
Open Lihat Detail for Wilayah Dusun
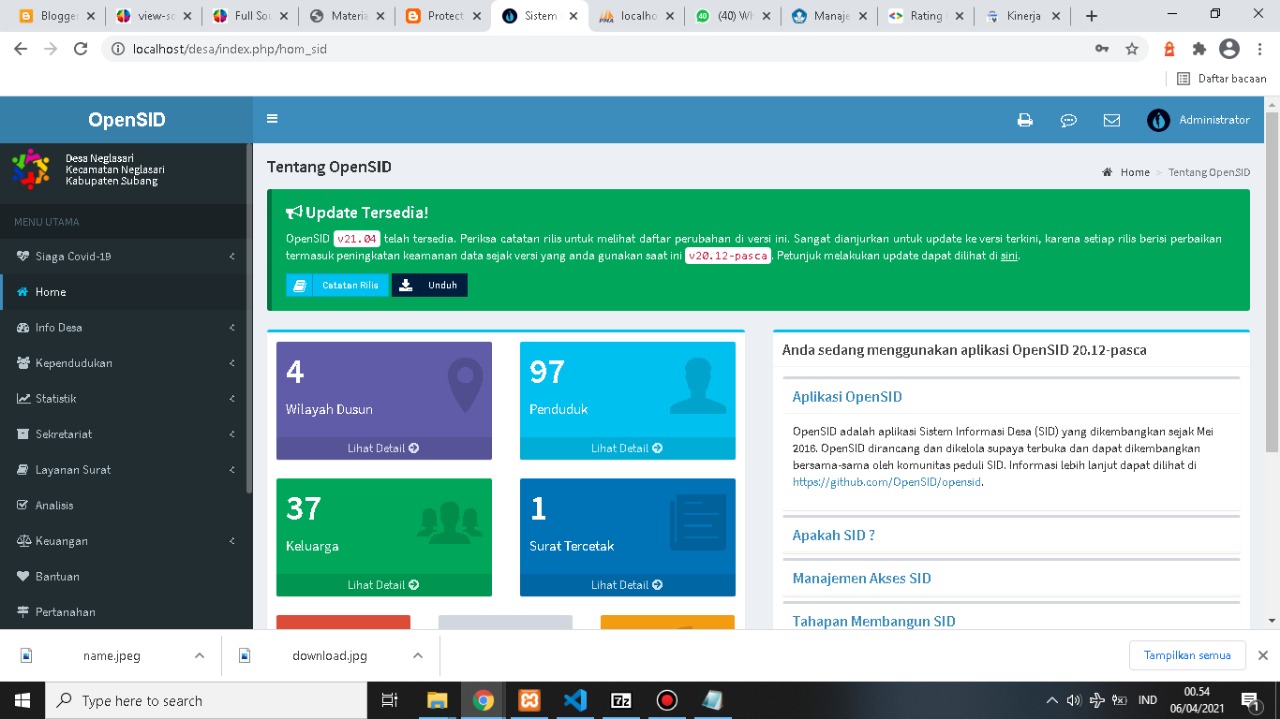pos(384,448)
